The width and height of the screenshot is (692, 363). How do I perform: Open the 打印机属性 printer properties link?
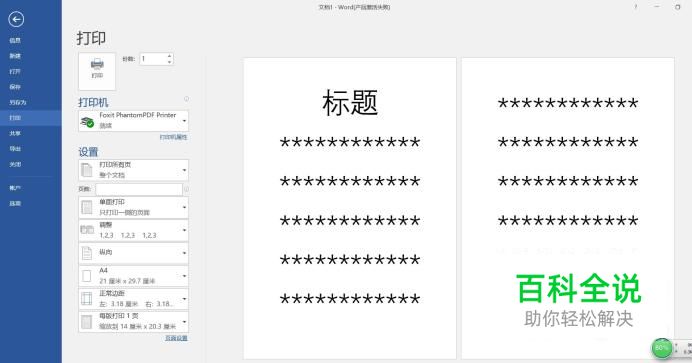(173, 137)
